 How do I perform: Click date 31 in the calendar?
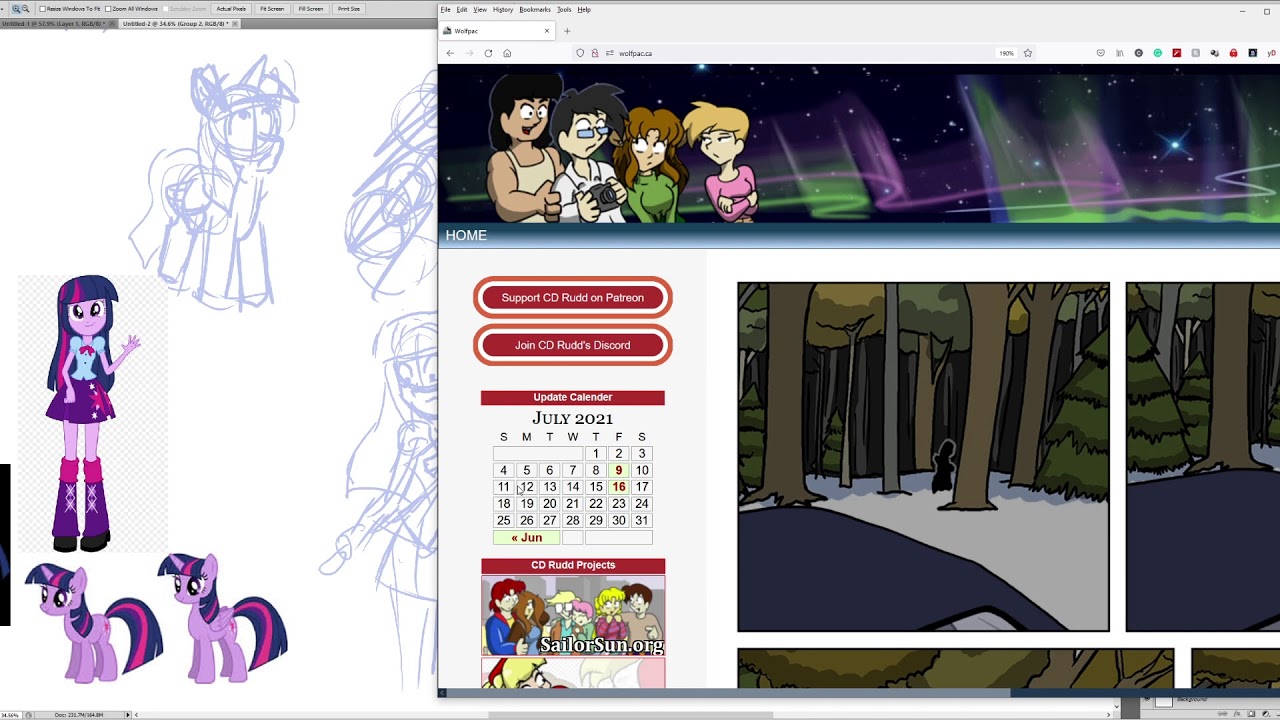pyautogui.click(x=642, y=520)
